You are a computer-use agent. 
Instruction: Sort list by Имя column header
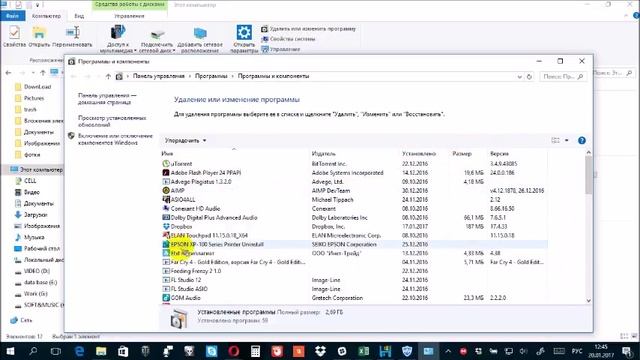click(167, 154)
